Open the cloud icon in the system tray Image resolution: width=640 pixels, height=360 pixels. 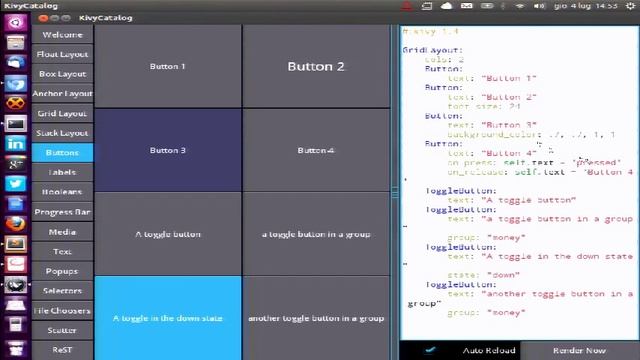click(447, 6)
